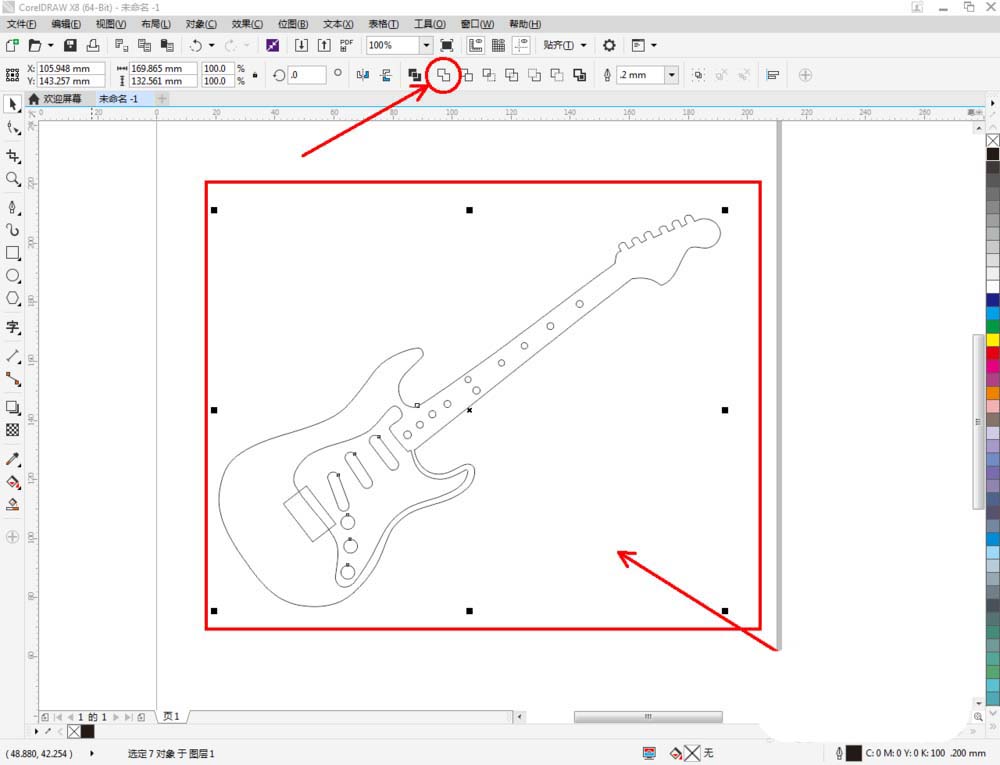
Task: Select the Rectangle tool
Action: 13,253
